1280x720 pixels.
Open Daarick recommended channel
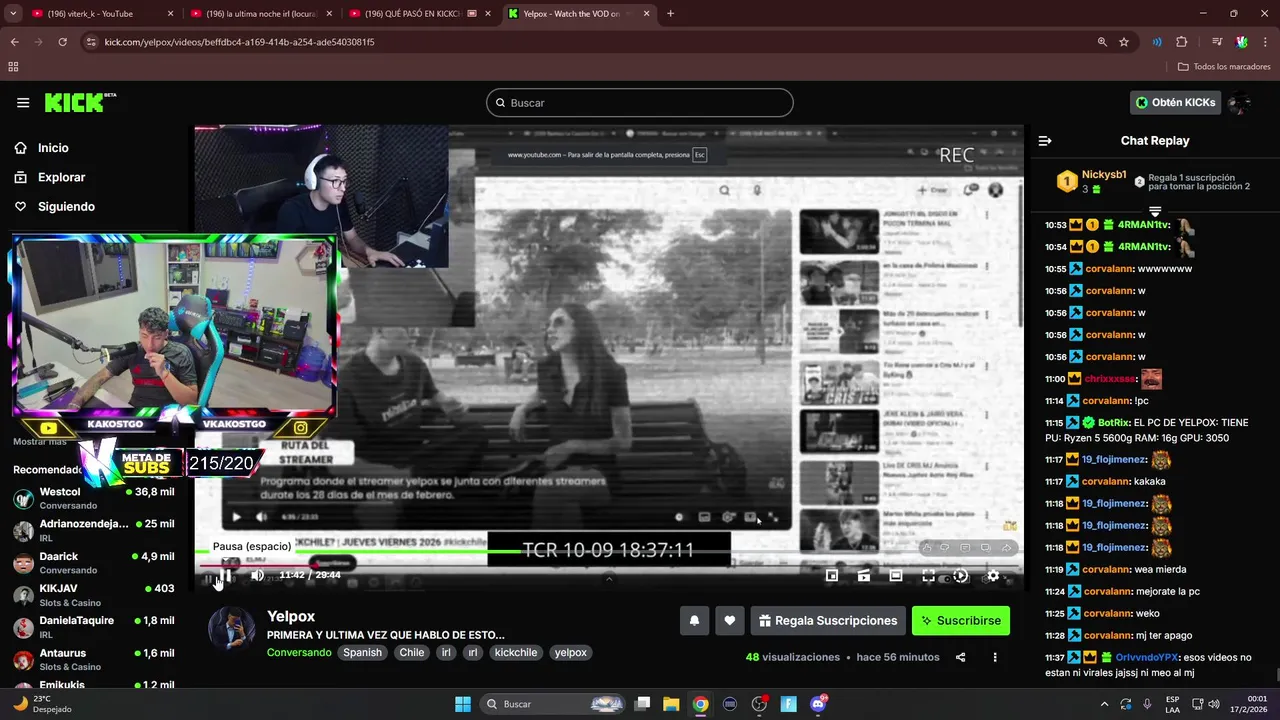click(x=94, y=562)
